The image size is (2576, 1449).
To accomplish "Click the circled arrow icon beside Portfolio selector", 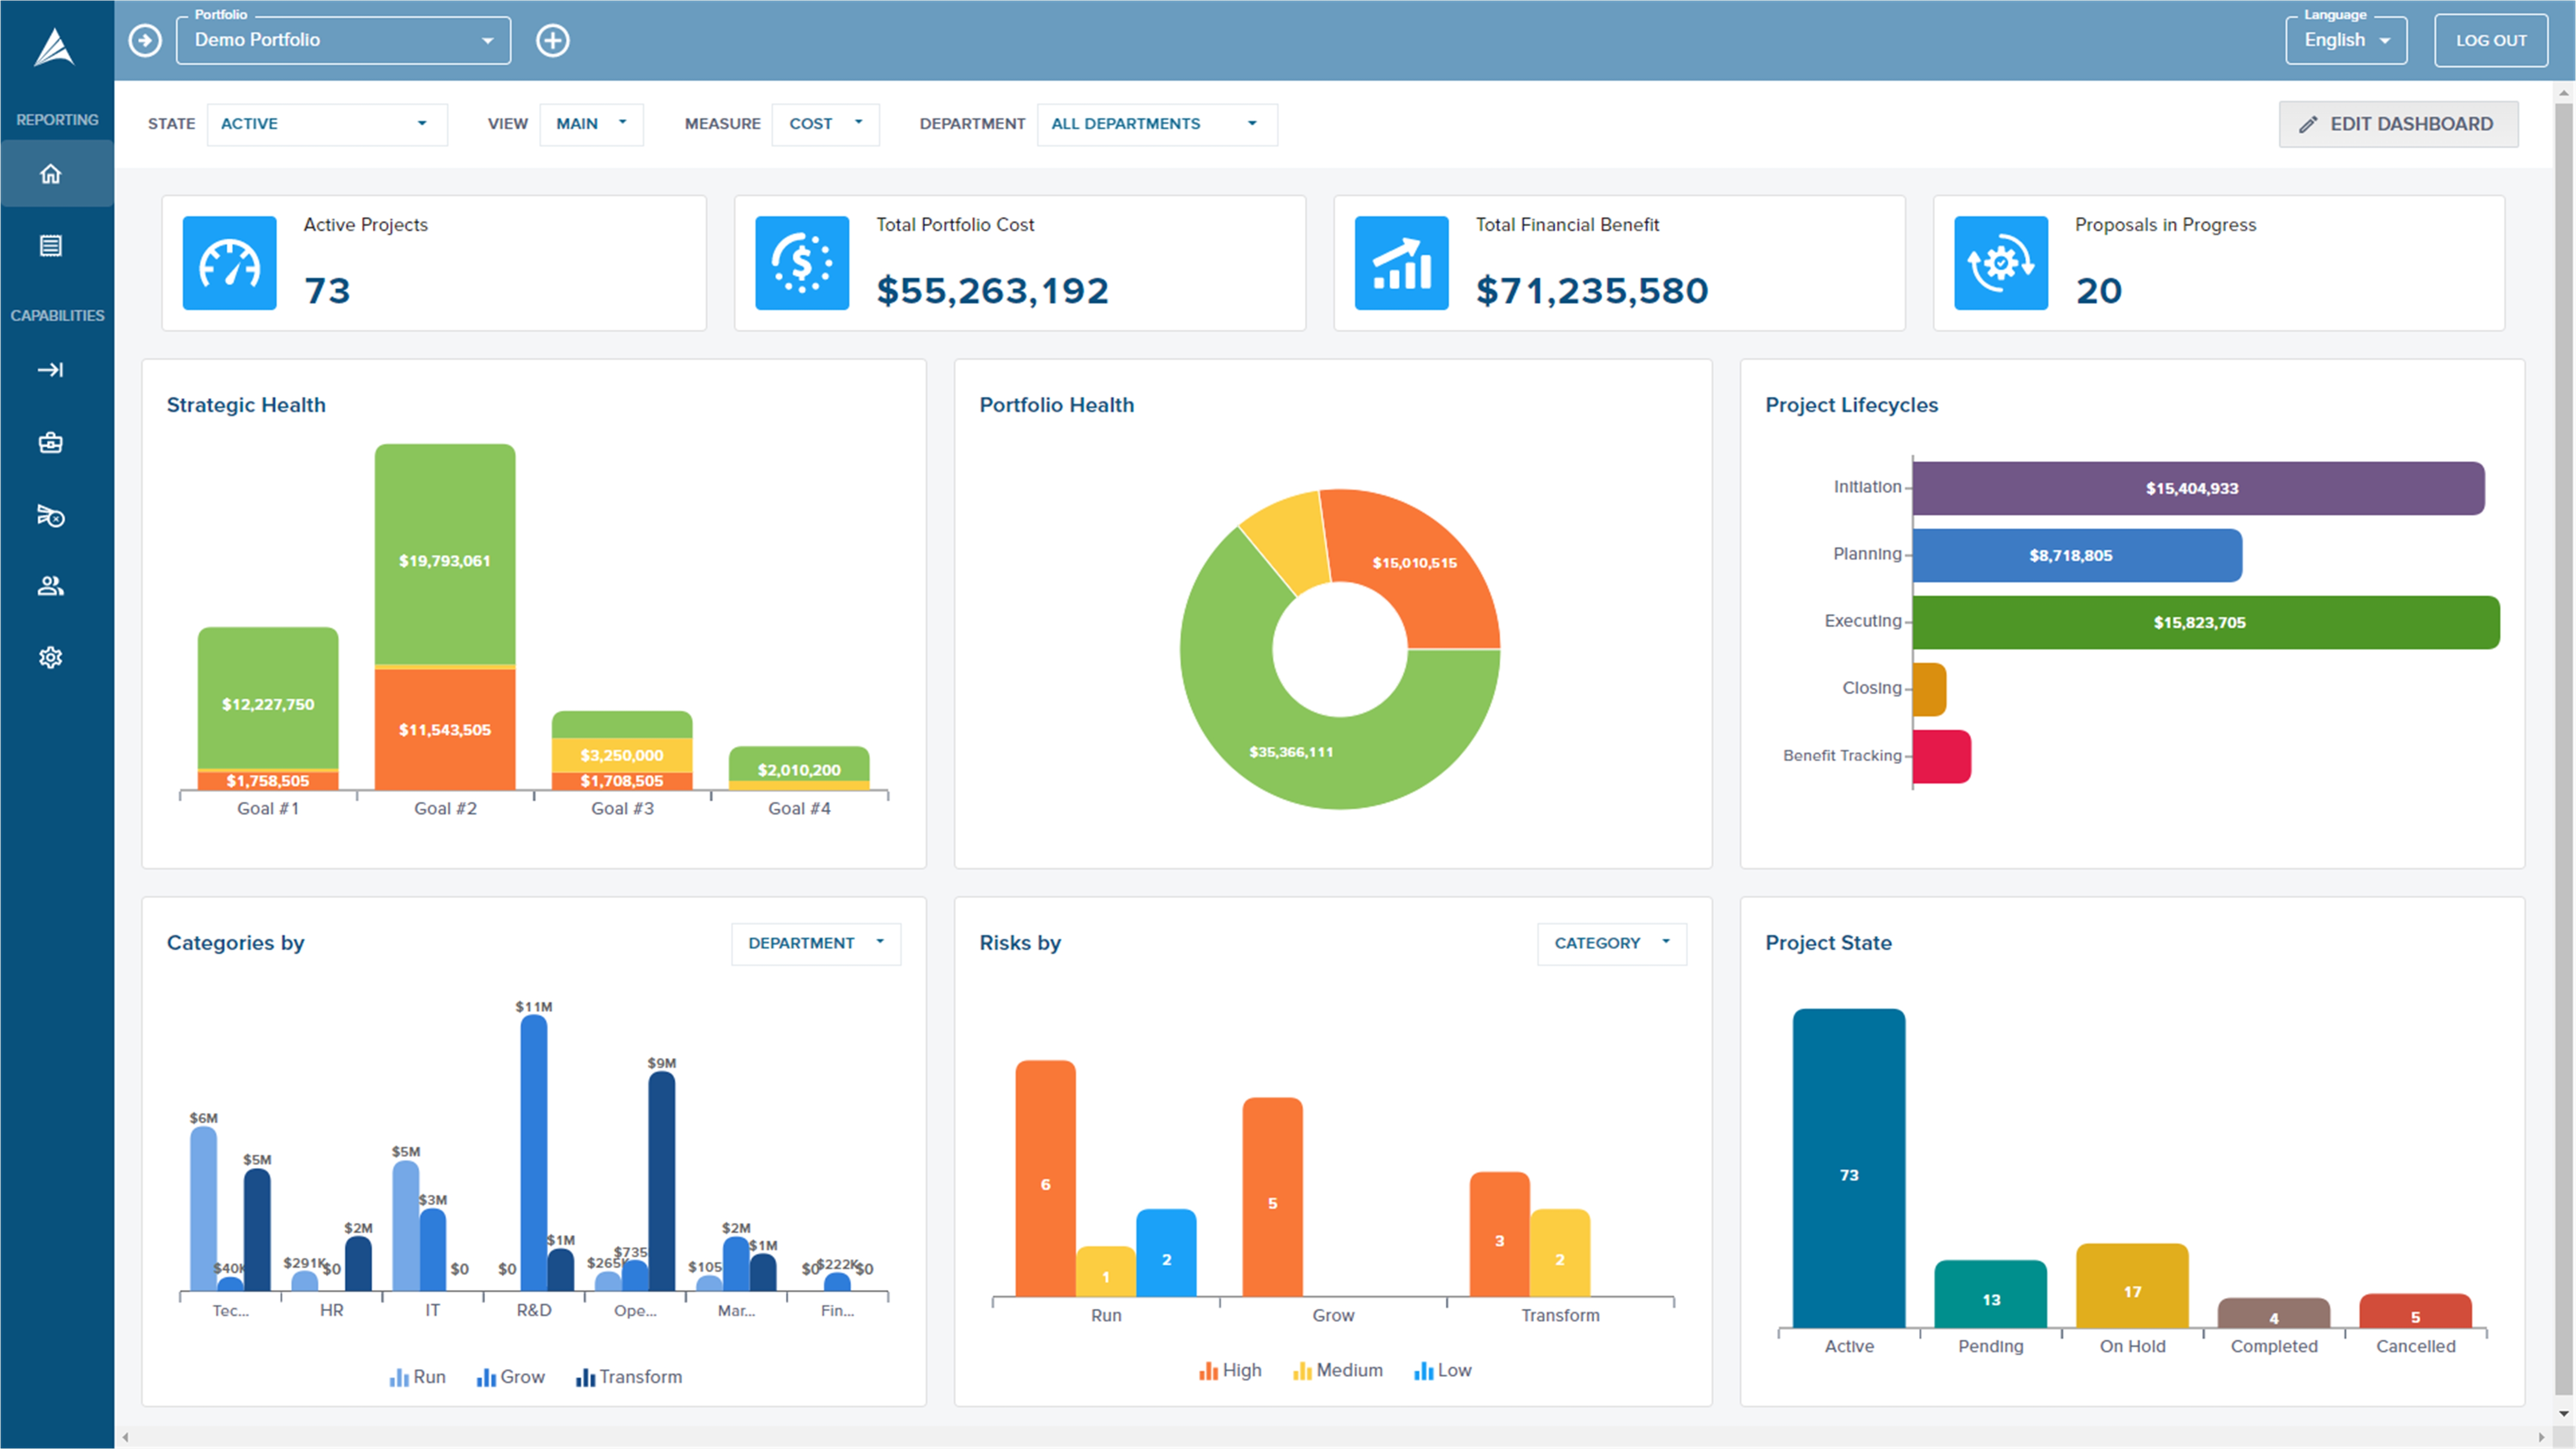I will pyautogui.click(x=145, y=40).
